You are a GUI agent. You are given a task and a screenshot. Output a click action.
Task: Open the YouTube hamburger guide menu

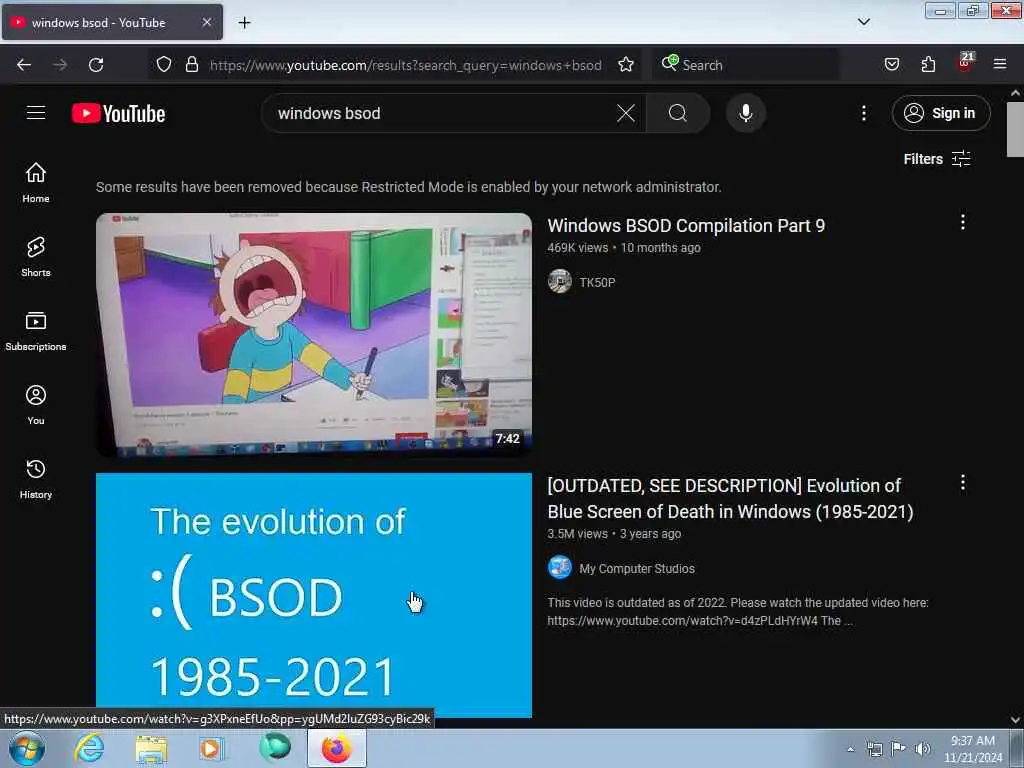click(x=36, y=113)
